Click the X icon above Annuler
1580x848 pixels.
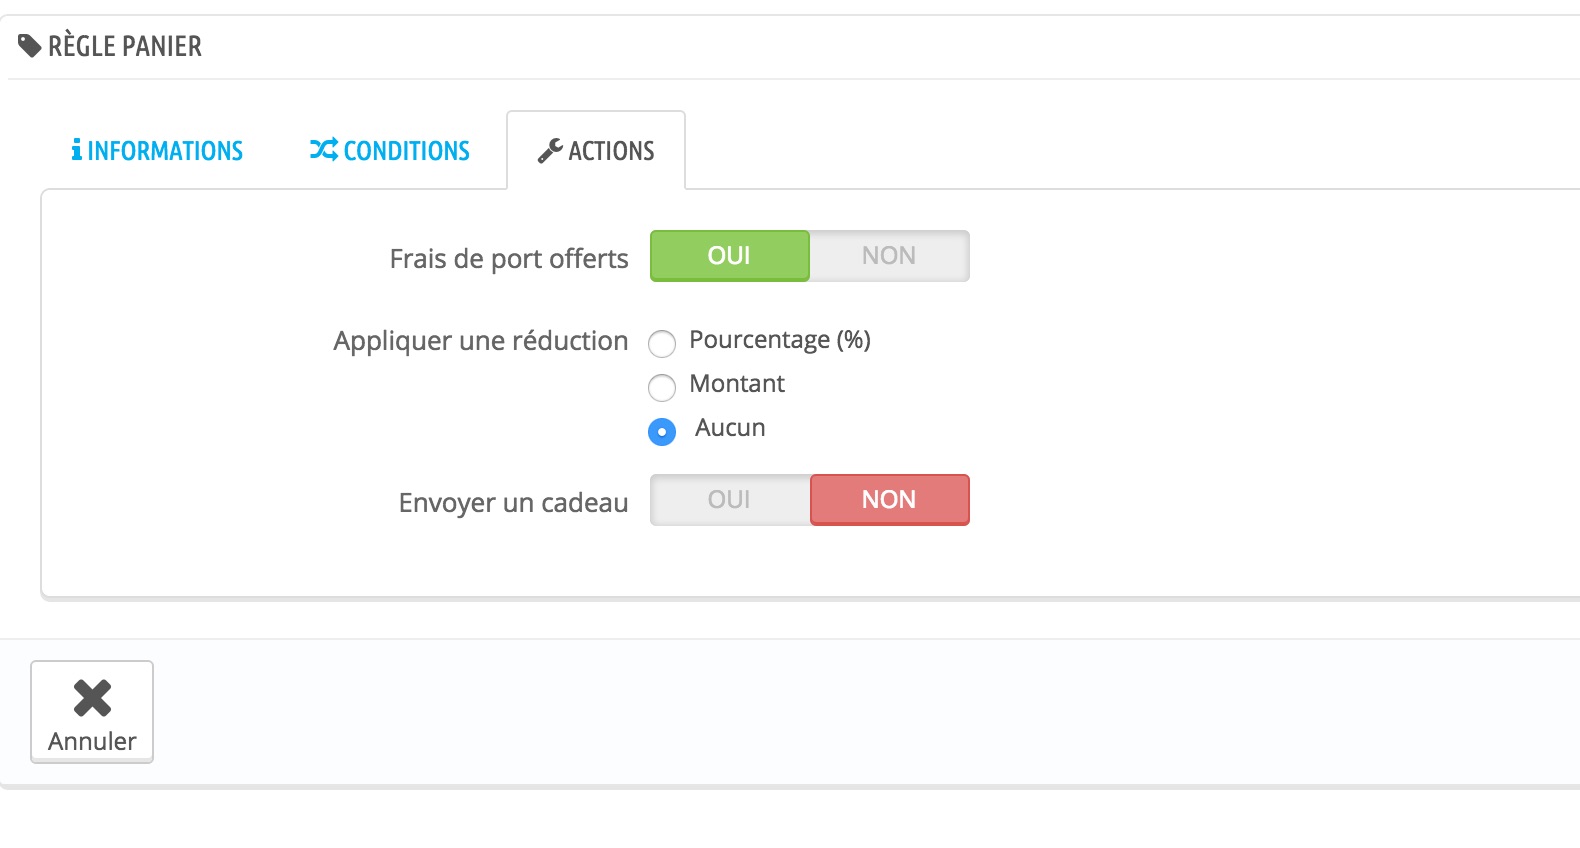coord(92,698)
